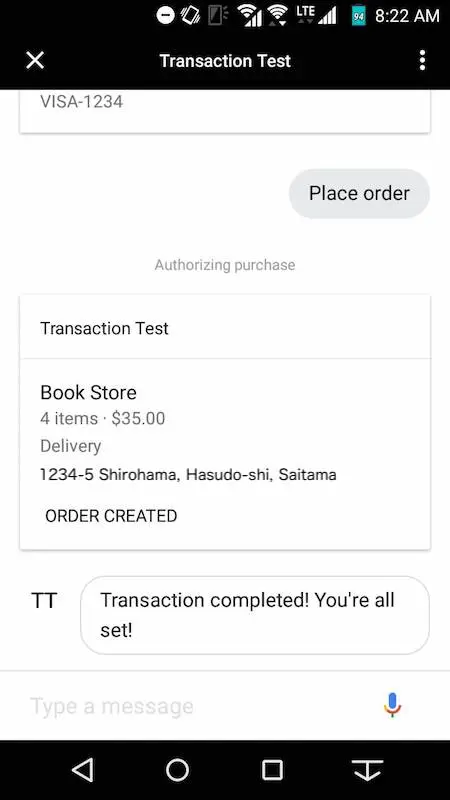Tap the microphone voice input icon
The width and height of the screenshot is (450, 800).
pos(392,705)
